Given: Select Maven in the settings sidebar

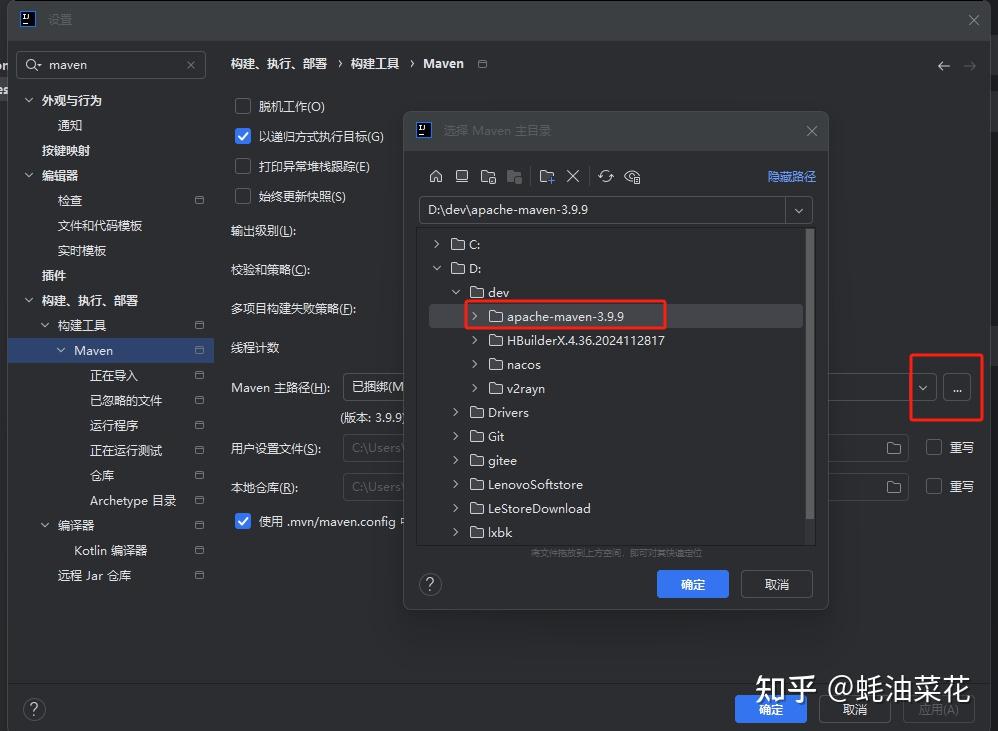Looking at the screenshot, I should (x=94, y=350).
